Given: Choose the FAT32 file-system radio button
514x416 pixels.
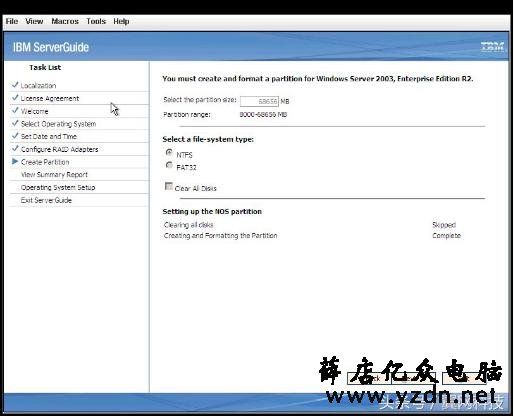Looking at the screenshot, I should point(169,165).
